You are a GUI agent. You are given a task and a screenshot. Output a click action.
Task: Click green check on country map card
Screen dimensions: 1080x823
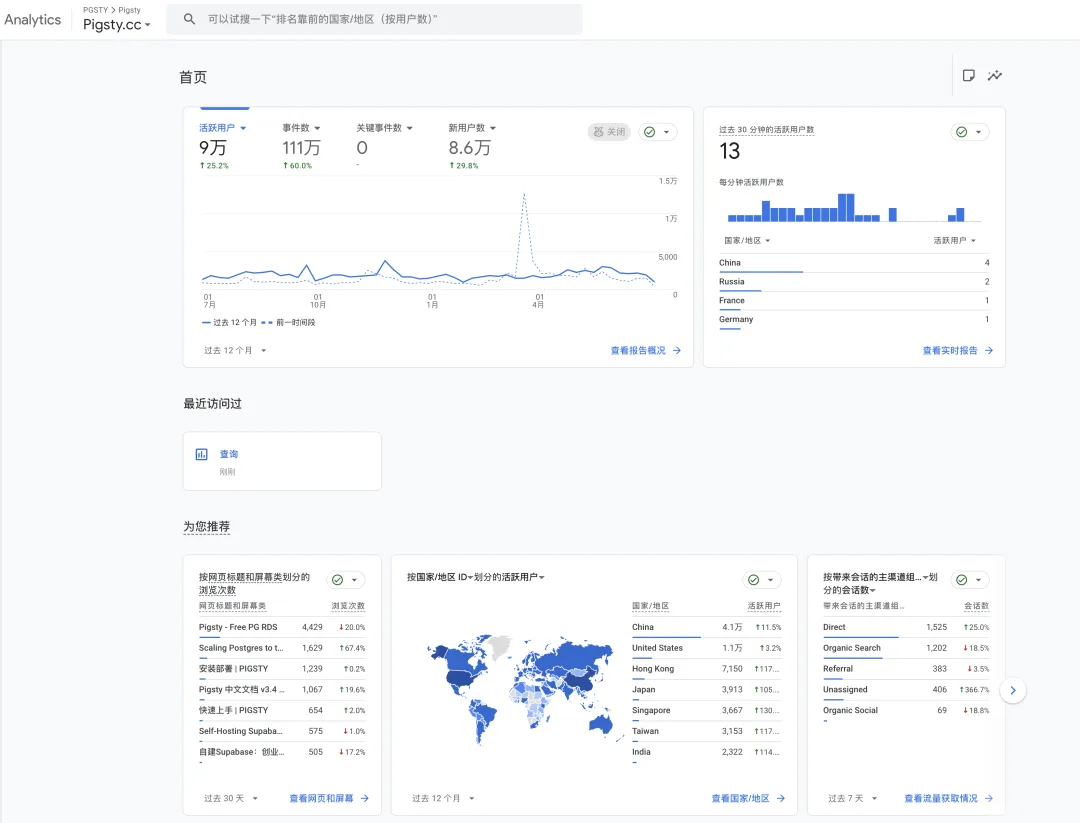point(754,580)
